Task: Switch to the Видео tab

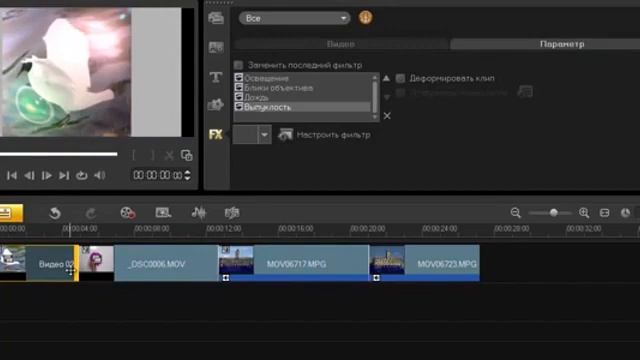Action: click(341, 44)
